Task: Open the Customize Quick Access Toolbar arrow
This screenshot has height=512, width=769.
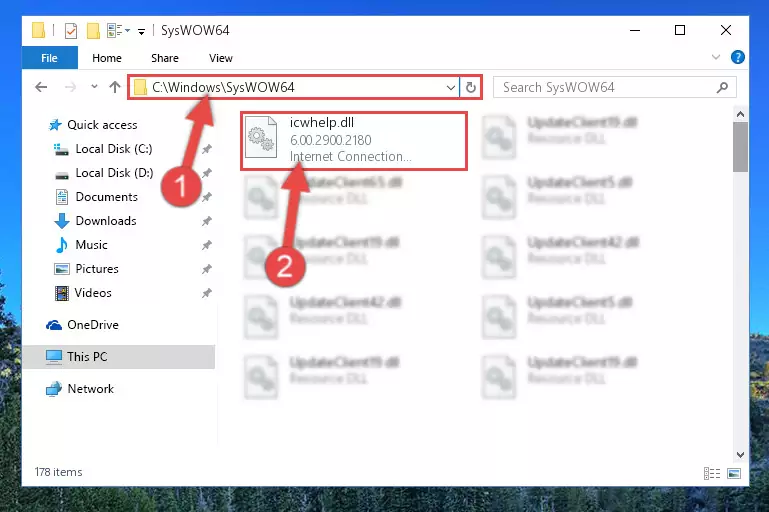Action: click(141, 32)
